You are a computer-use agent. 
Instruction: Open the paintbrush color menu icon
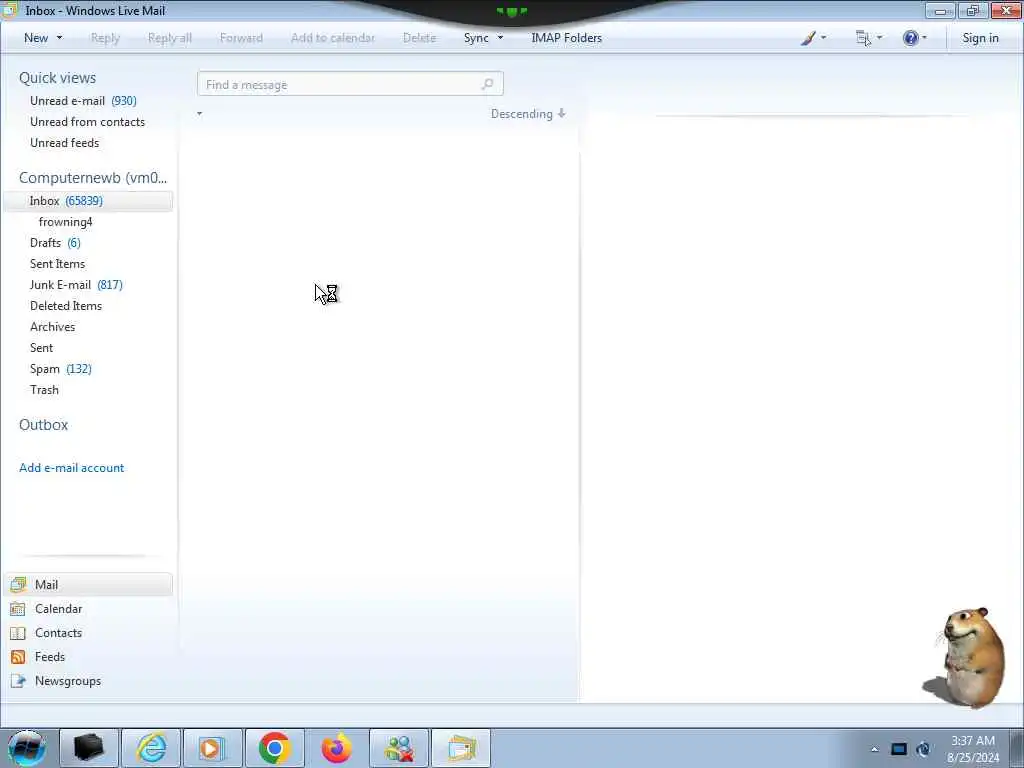pyautogui.click(x=808, y=38)
